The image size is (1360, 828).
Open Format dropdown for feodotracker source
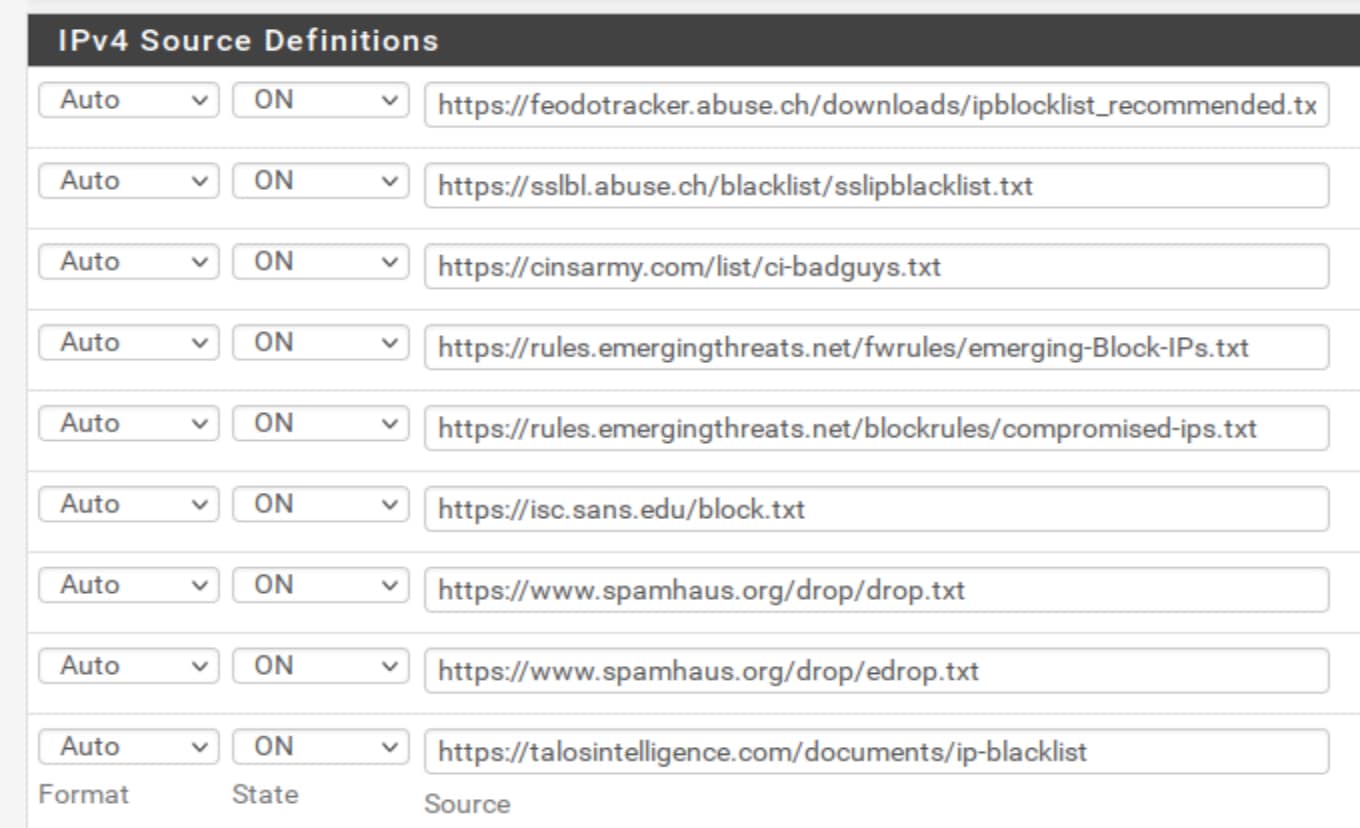(x=128, y=101)
